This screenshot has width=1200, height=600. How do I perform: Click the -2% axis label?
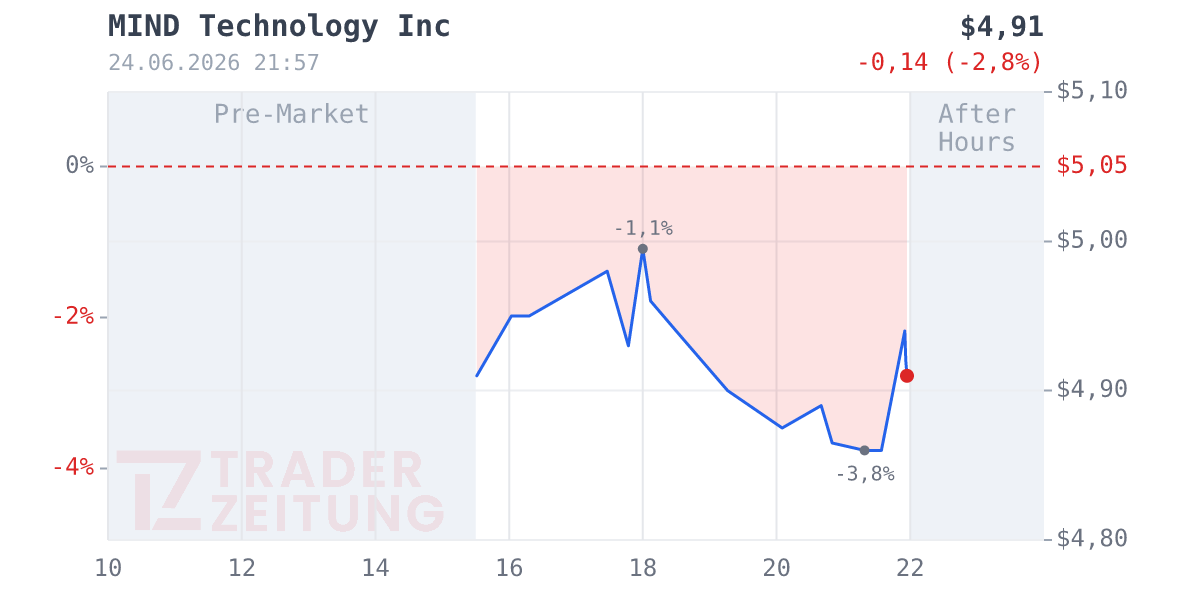point(73,316)
